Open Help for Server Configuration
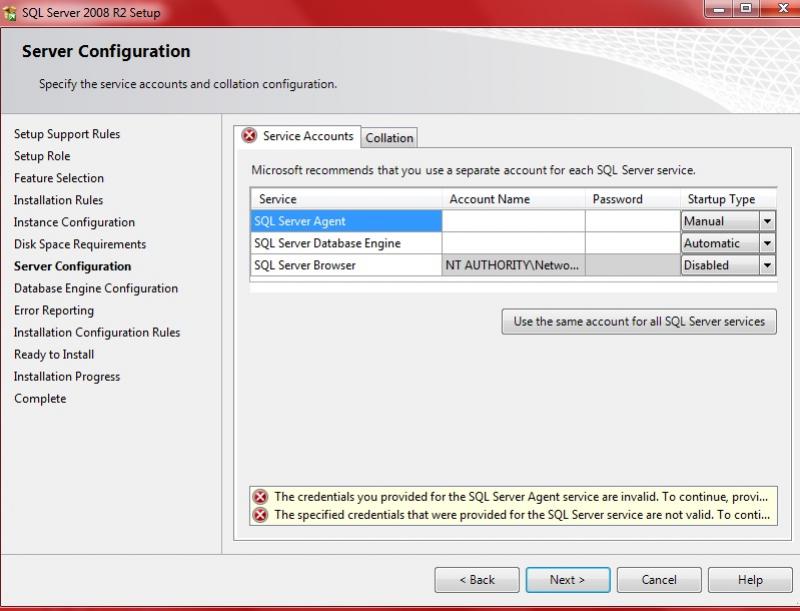Viewport: 800px width, 611px height. (750, 580)
